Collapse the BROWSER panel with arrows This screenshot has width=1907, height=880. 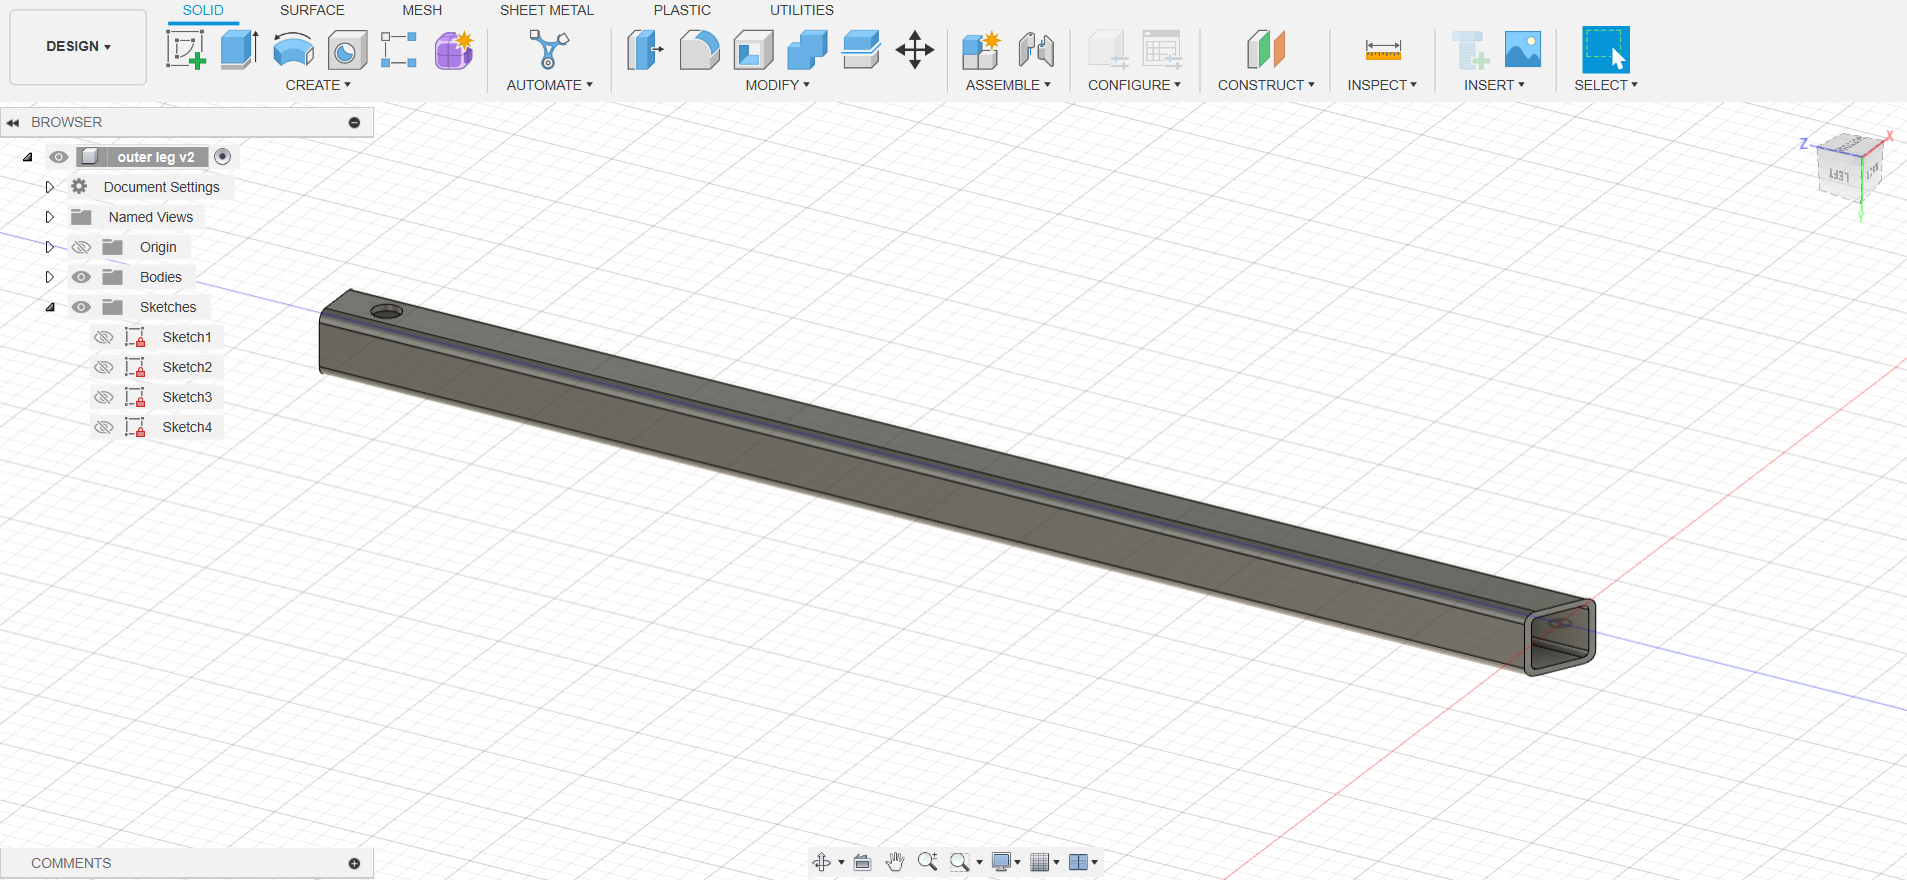coord(13,123)
